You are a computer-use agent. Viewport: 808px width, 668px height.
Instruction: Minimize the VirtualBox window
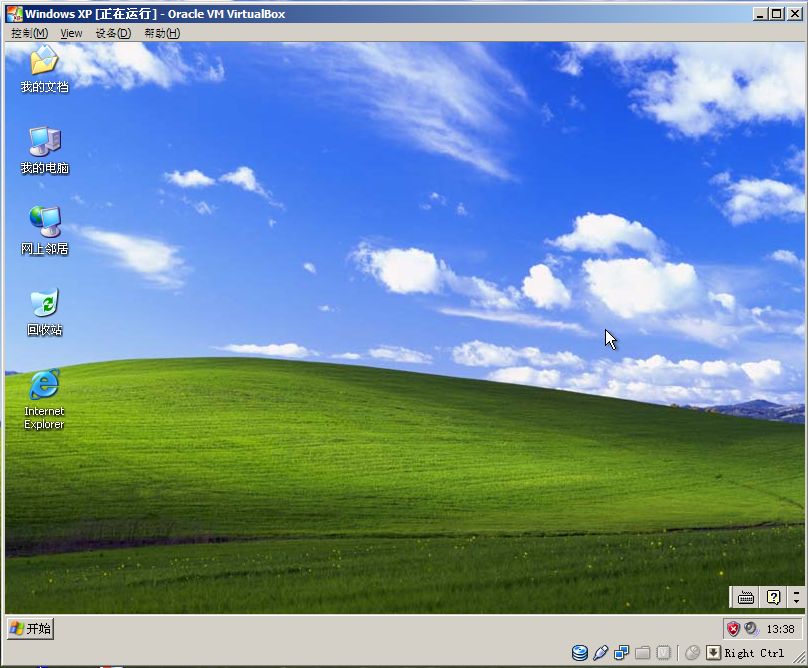(759, 14)
